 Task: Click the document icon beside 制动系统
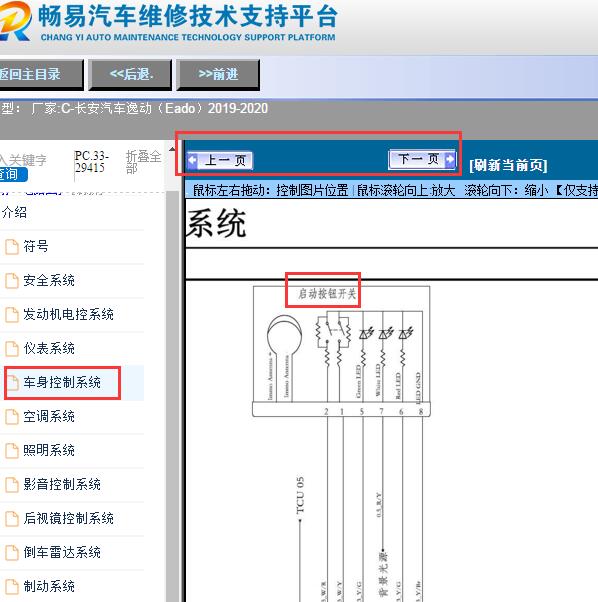click(x=12, y=587)
